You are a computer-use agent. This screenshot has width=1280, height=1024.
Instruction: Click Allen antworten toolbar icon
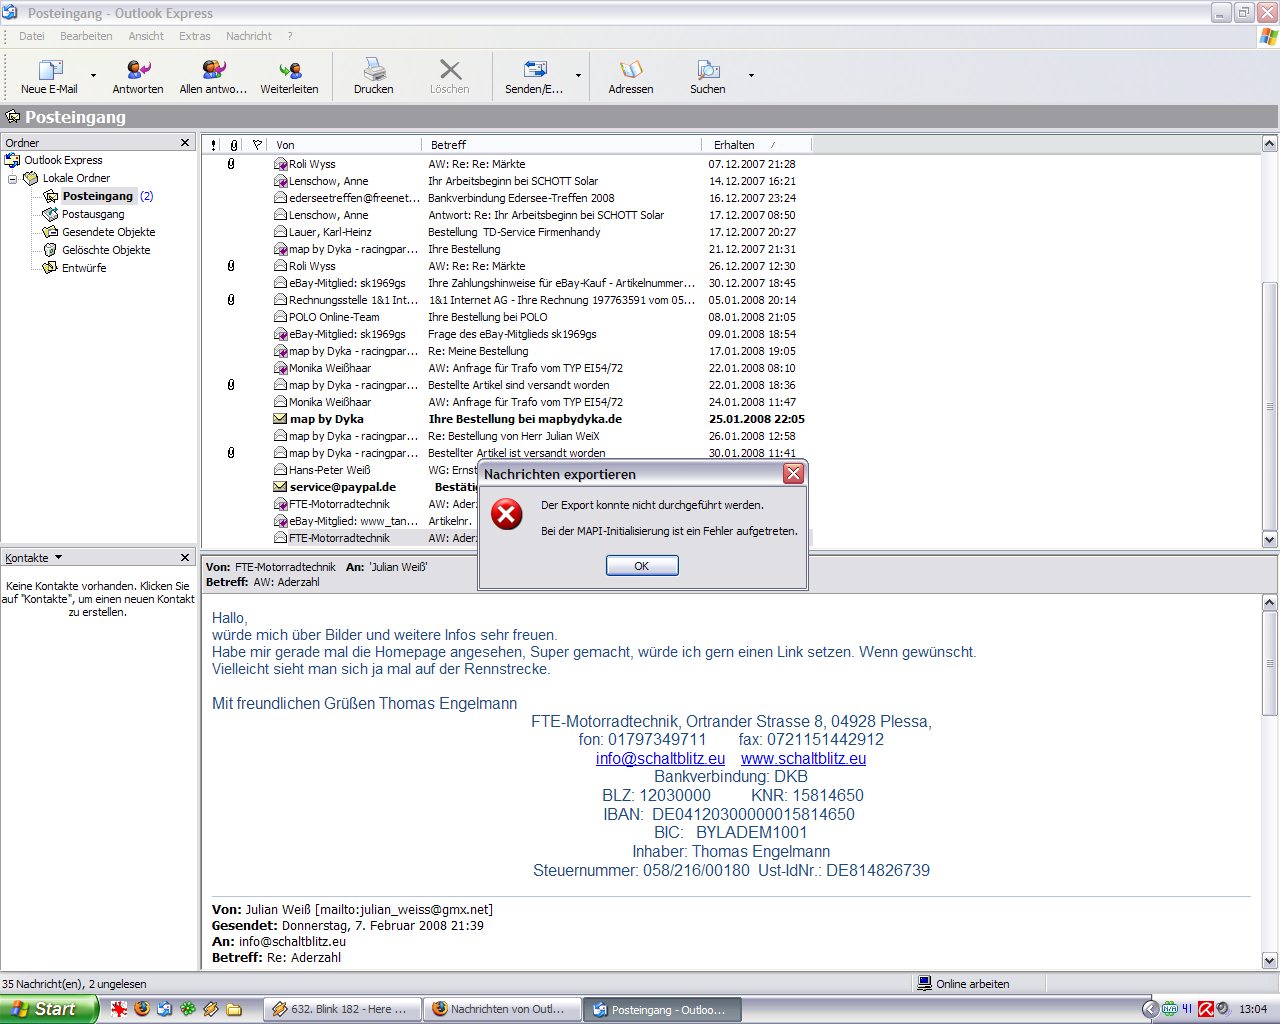pyautogui.click(x=213, y=70)
